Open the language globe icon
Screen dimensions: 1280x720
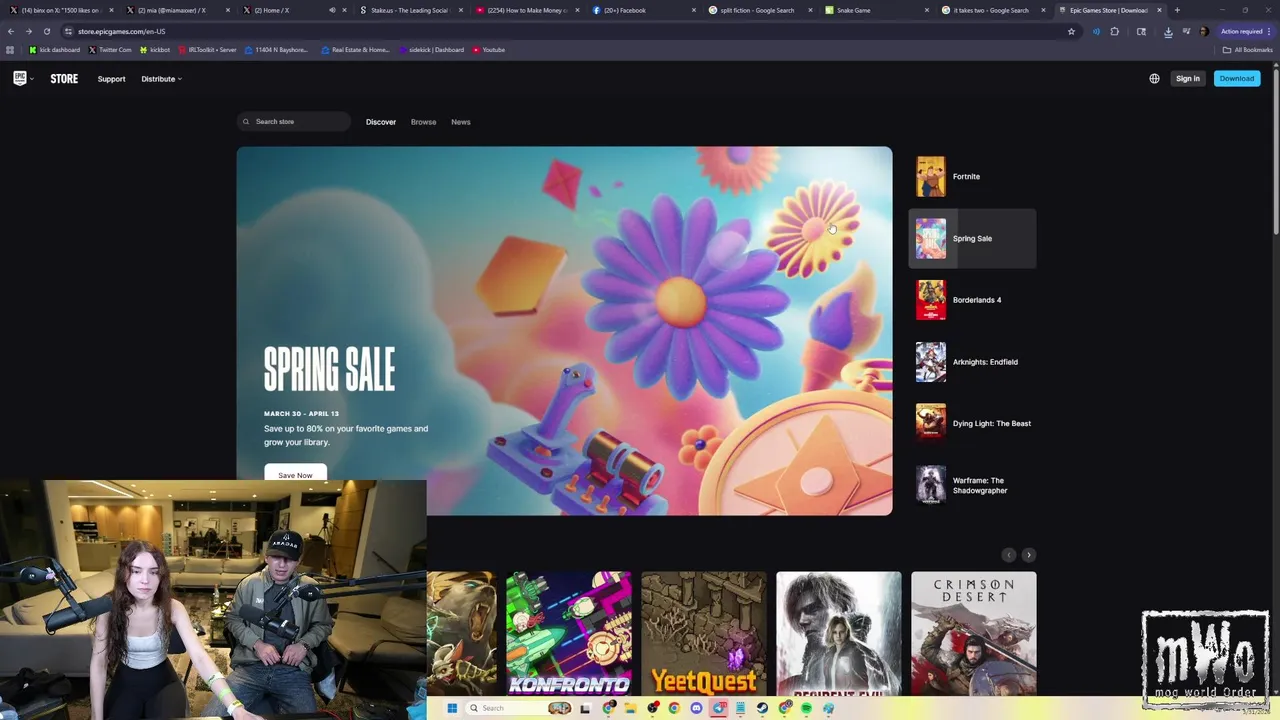pos(1154,78)
